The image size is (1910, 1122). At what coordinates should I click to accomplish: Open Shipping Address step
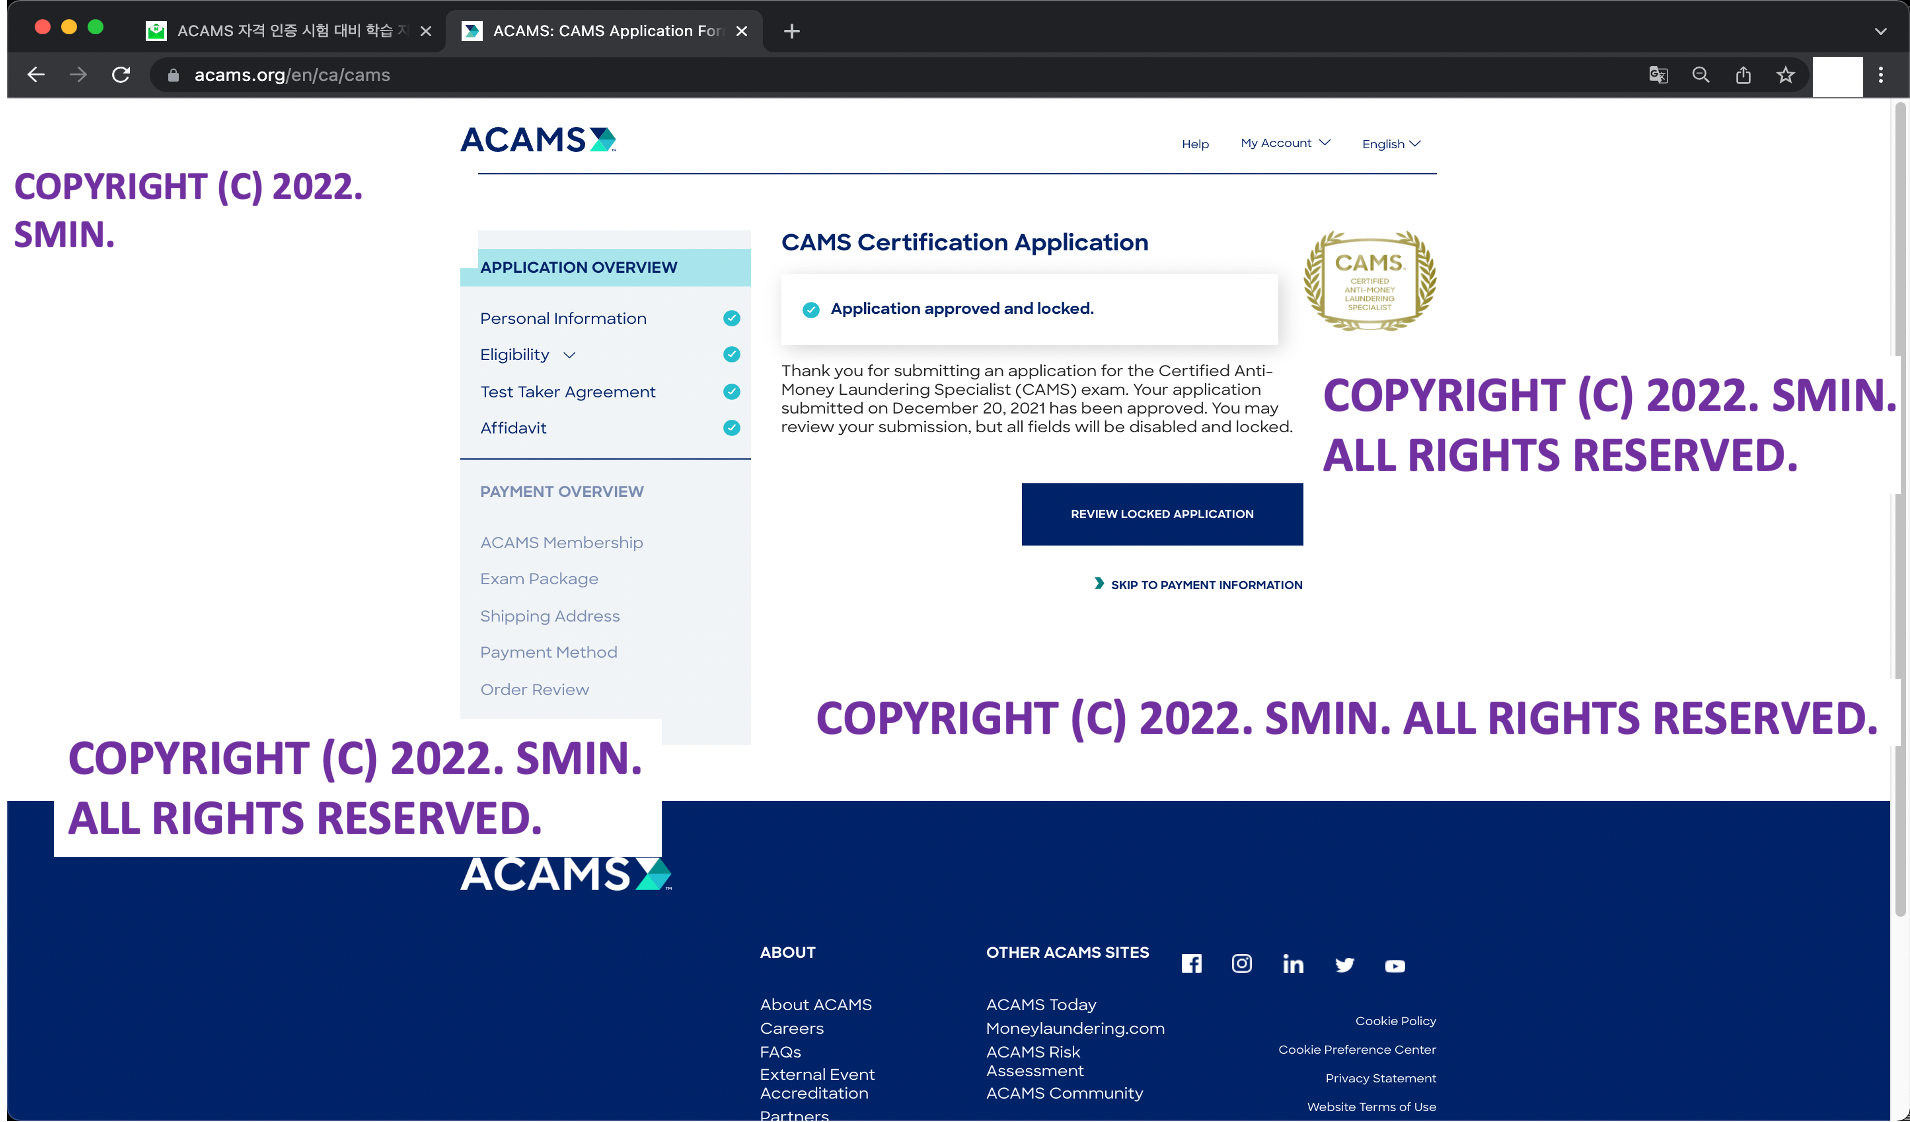[550, 616]
